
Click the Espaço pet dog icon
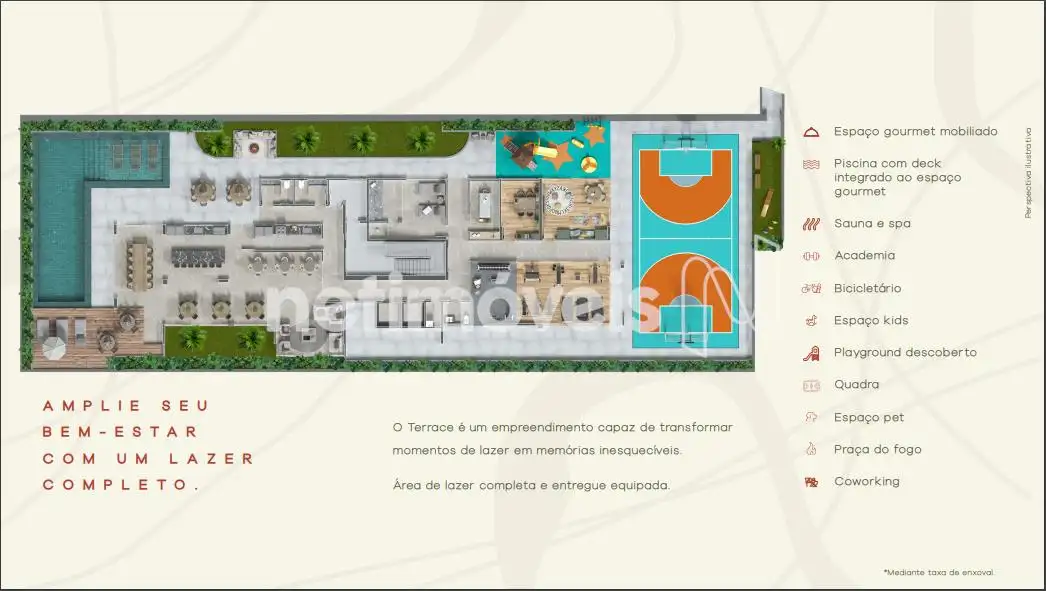[811, 417]
